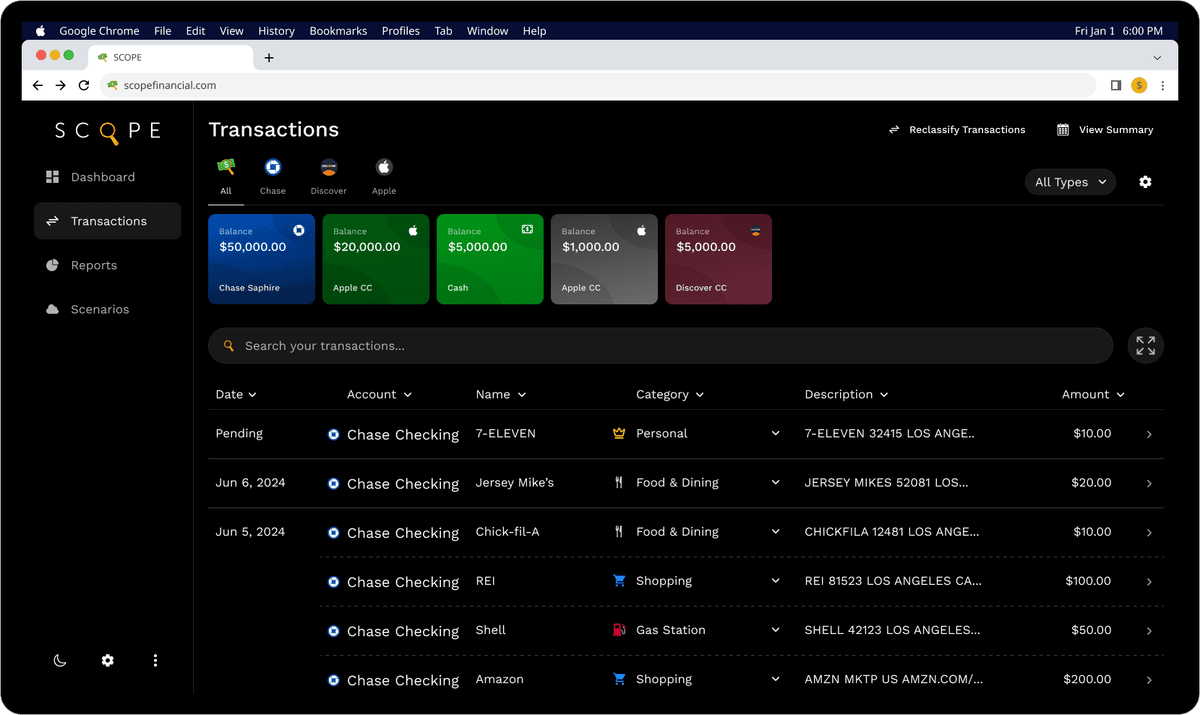Expand category dropdown for 7-ELEVEN row
The width and height of the screenshot is (1200, 715).
click(775, 434)
